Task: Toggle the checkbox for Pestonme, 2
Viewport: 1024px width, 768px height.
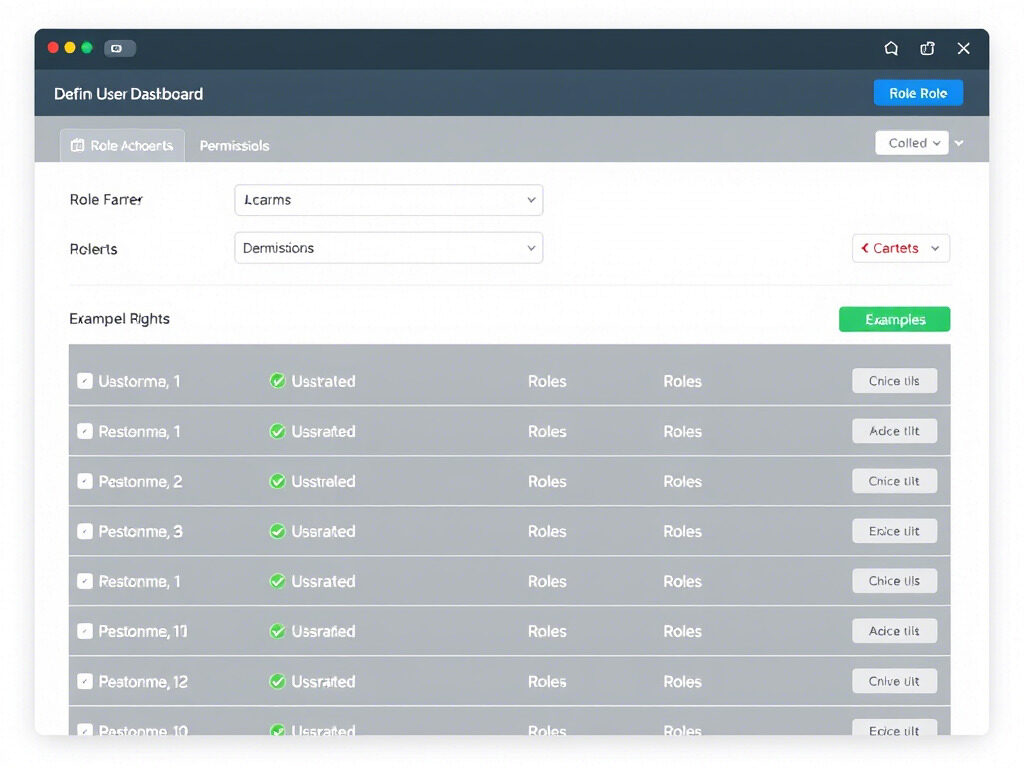Action: click(x=85, y=481)
